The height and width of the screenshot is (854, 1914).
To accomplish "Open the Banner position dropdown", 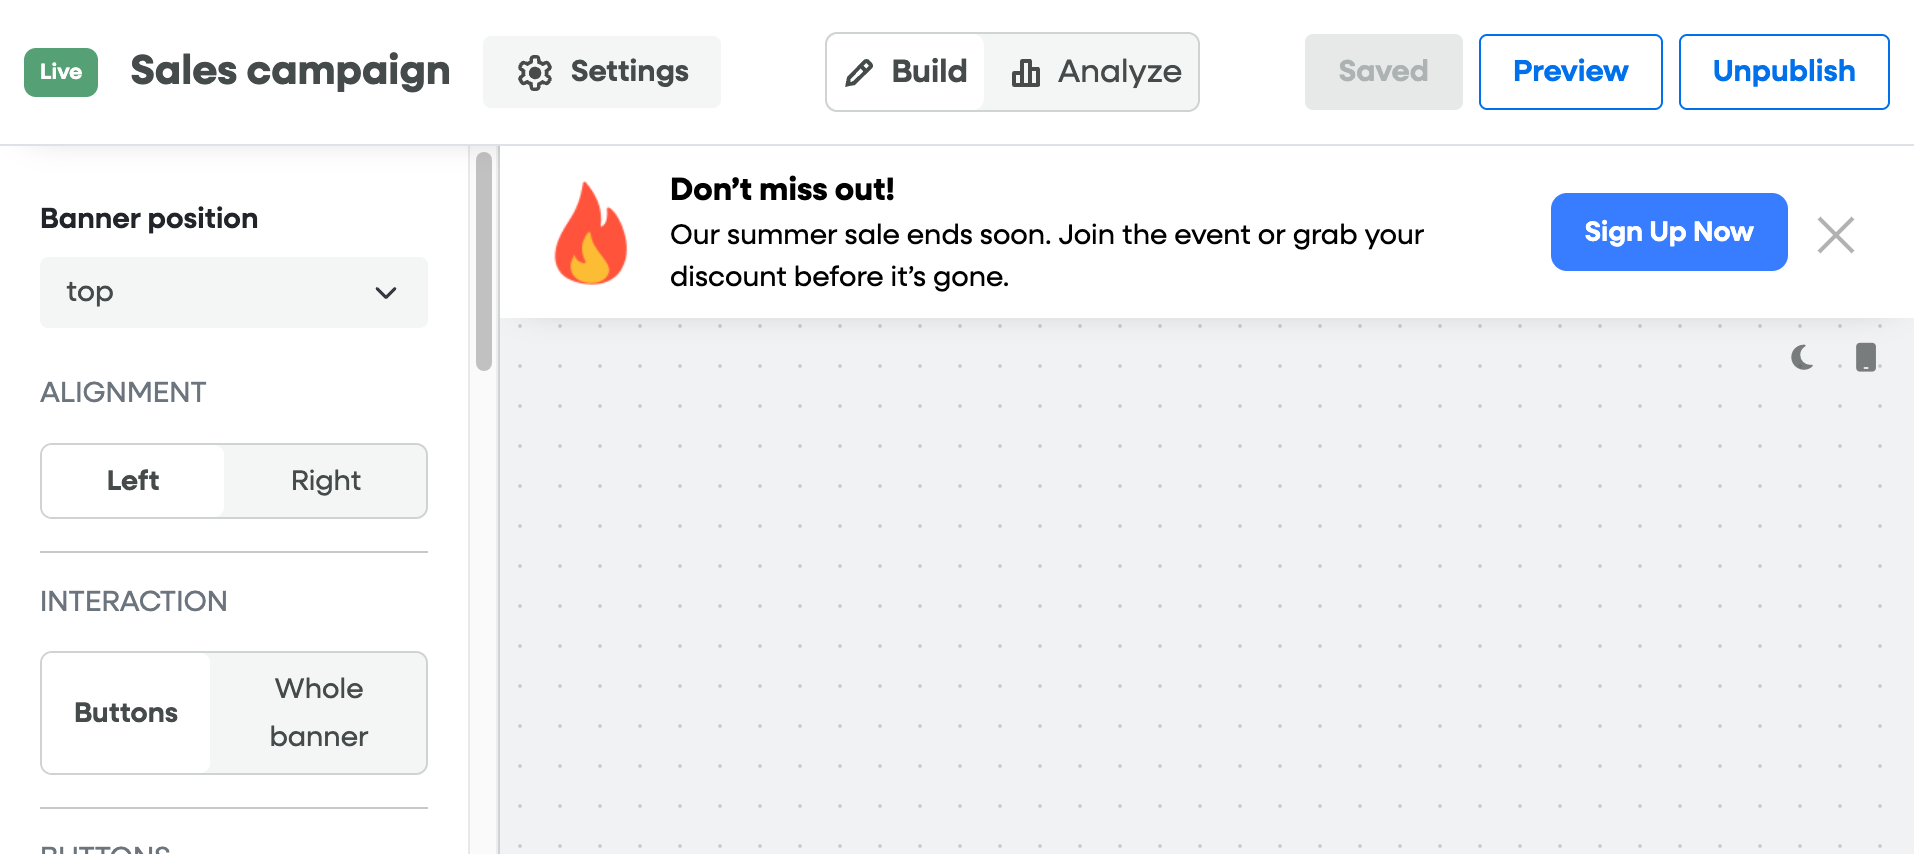I will [233, 292].
